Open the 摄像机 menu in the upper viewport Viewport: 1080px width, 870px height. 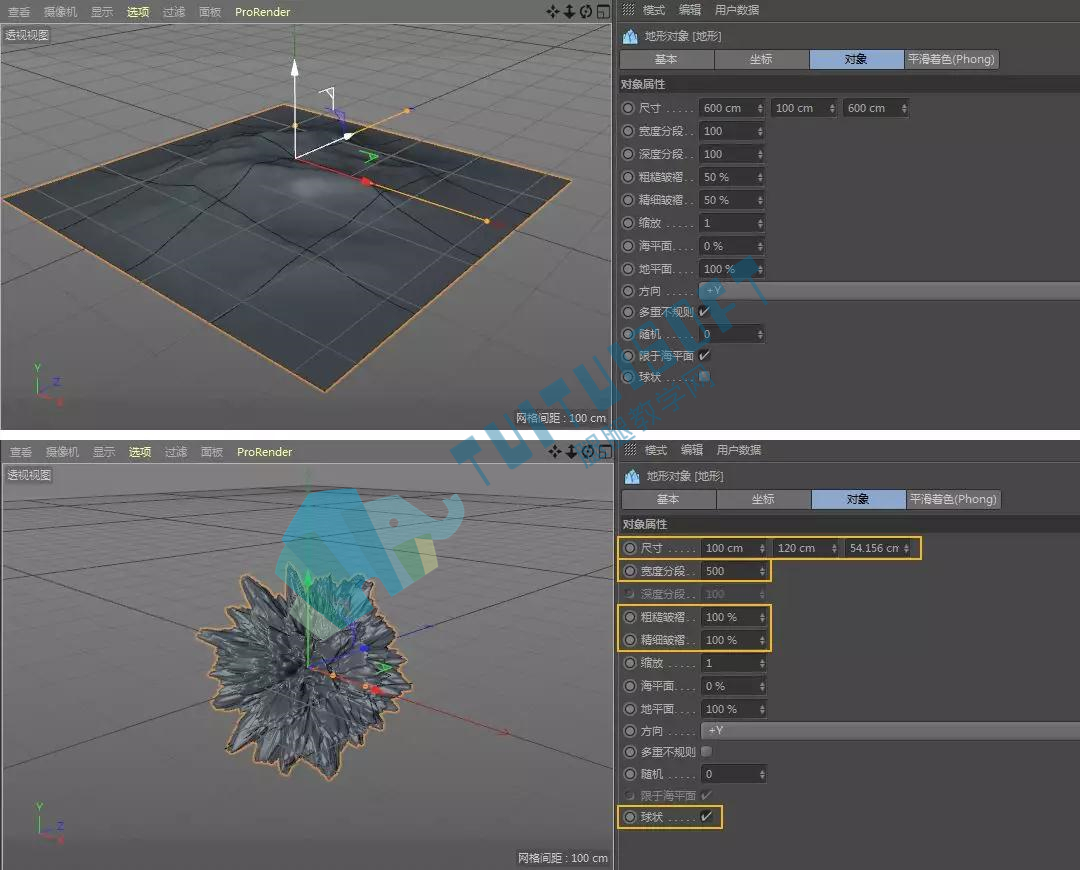click(61, 12)
